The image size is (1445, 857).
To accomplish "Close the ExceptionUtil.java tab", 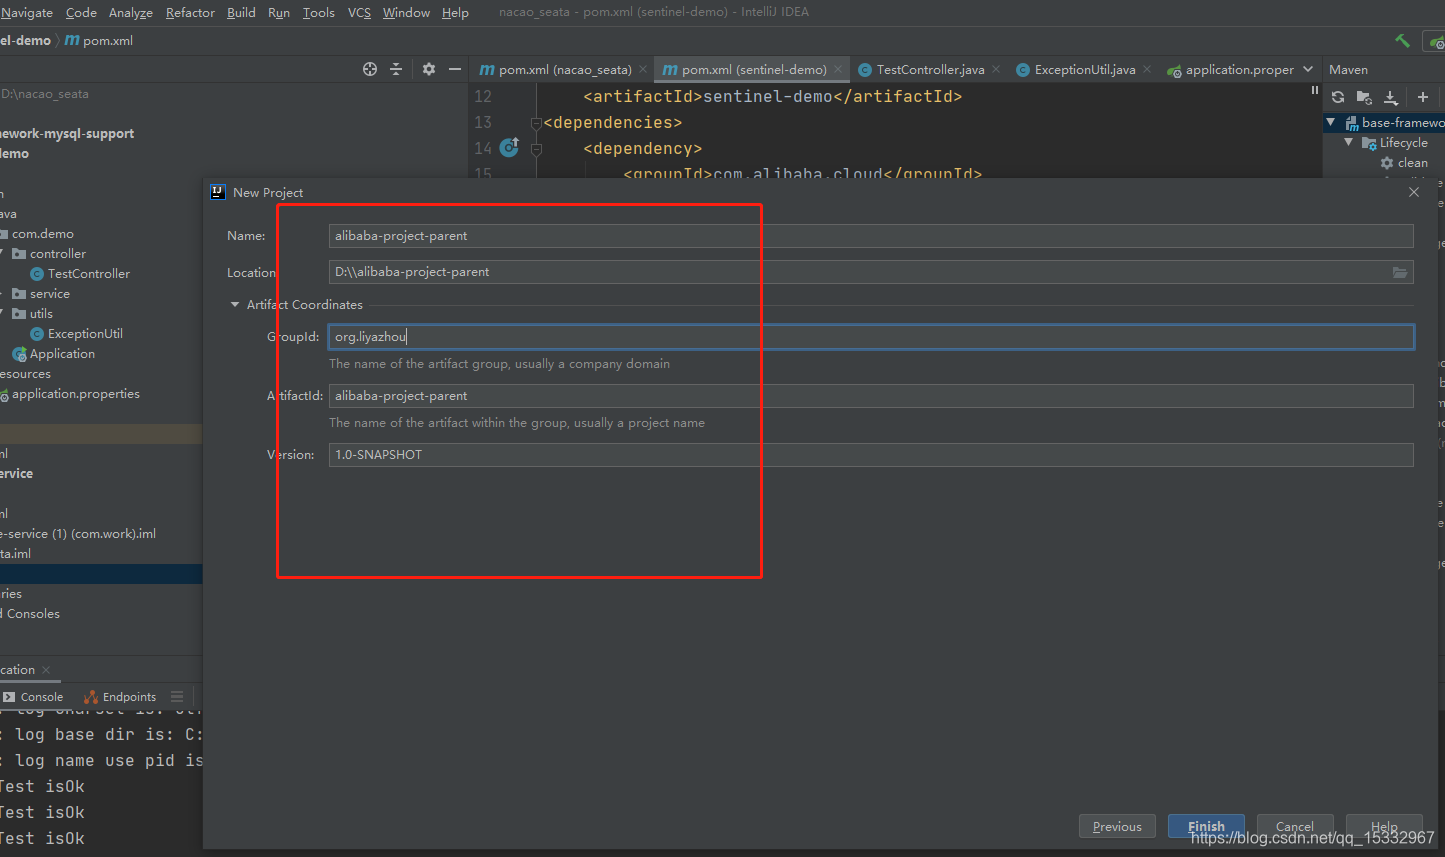I will pyautogui.click(x=1147, y=69).
